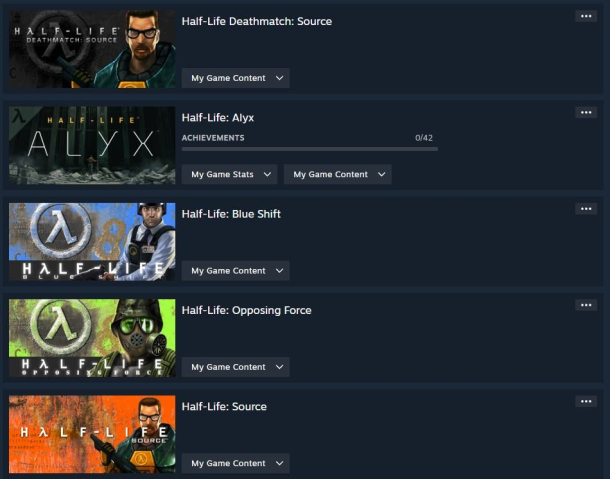This screenshot has height=479, width=610.
Task: Open more options for Half-Life: Opposing Force
Action: point(586,305)
